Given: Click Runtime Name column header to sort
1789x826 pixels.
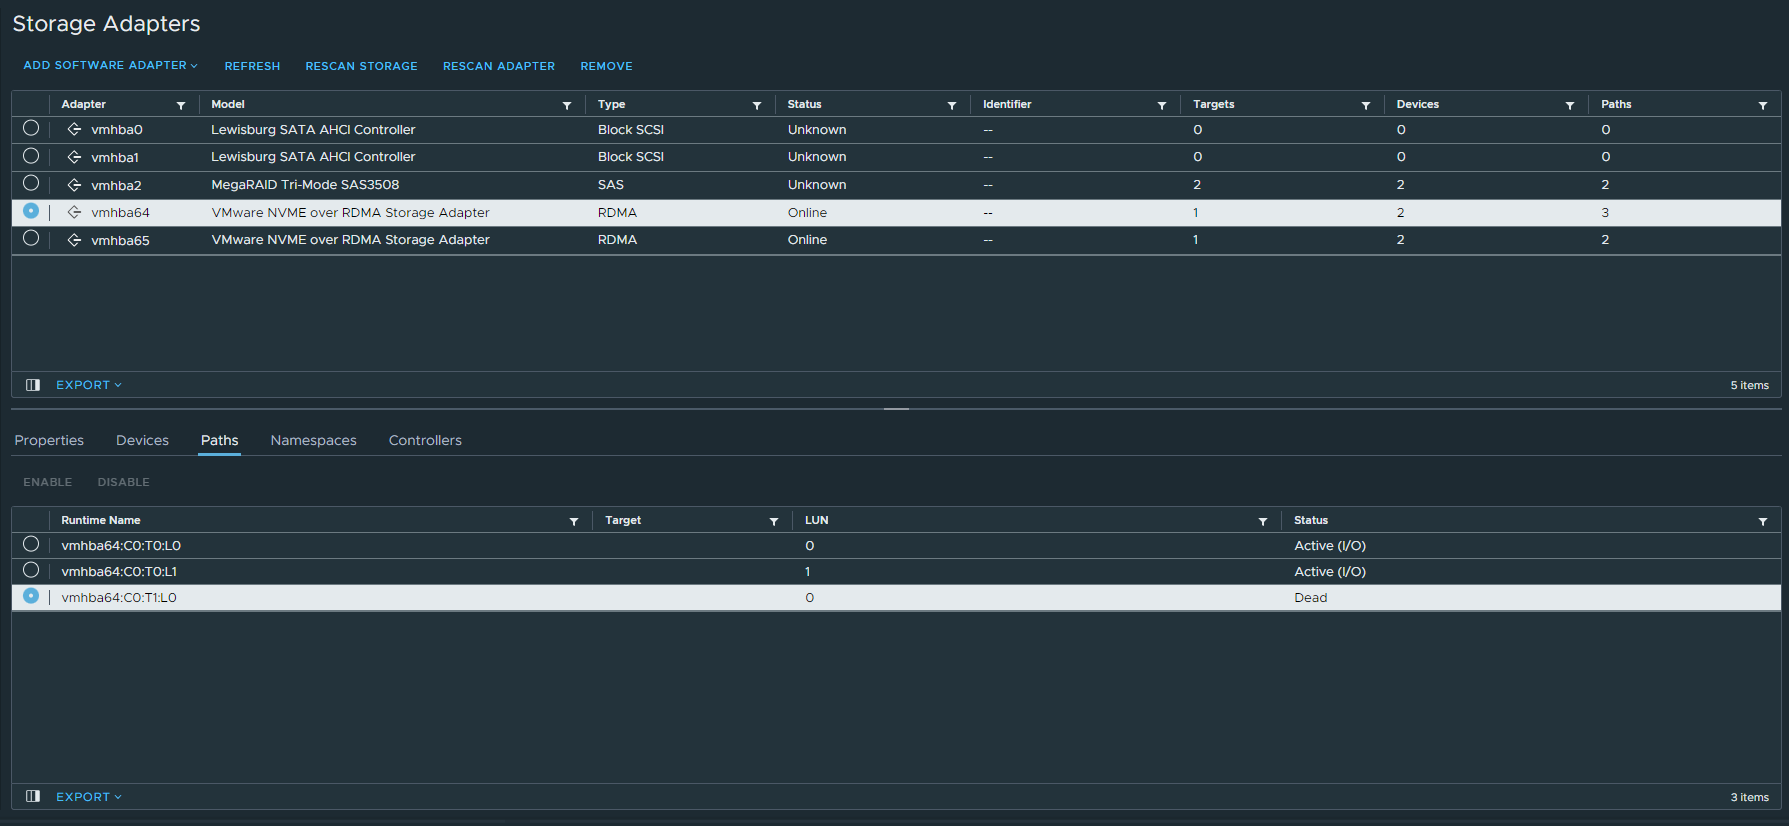Looking at the screenshot, I should pyautogui.click(x=101, y=520).
